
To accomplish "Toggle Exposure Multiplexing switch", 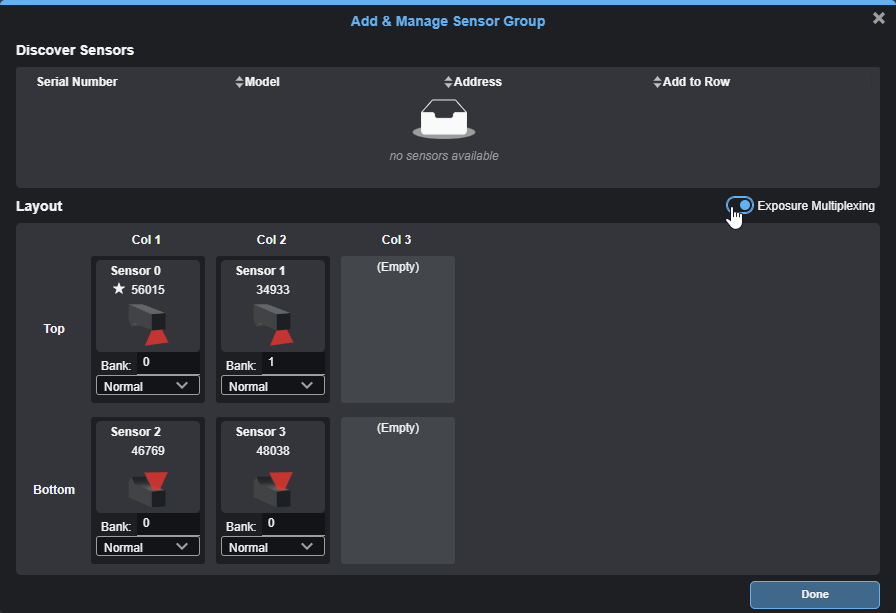I will 740,206.
